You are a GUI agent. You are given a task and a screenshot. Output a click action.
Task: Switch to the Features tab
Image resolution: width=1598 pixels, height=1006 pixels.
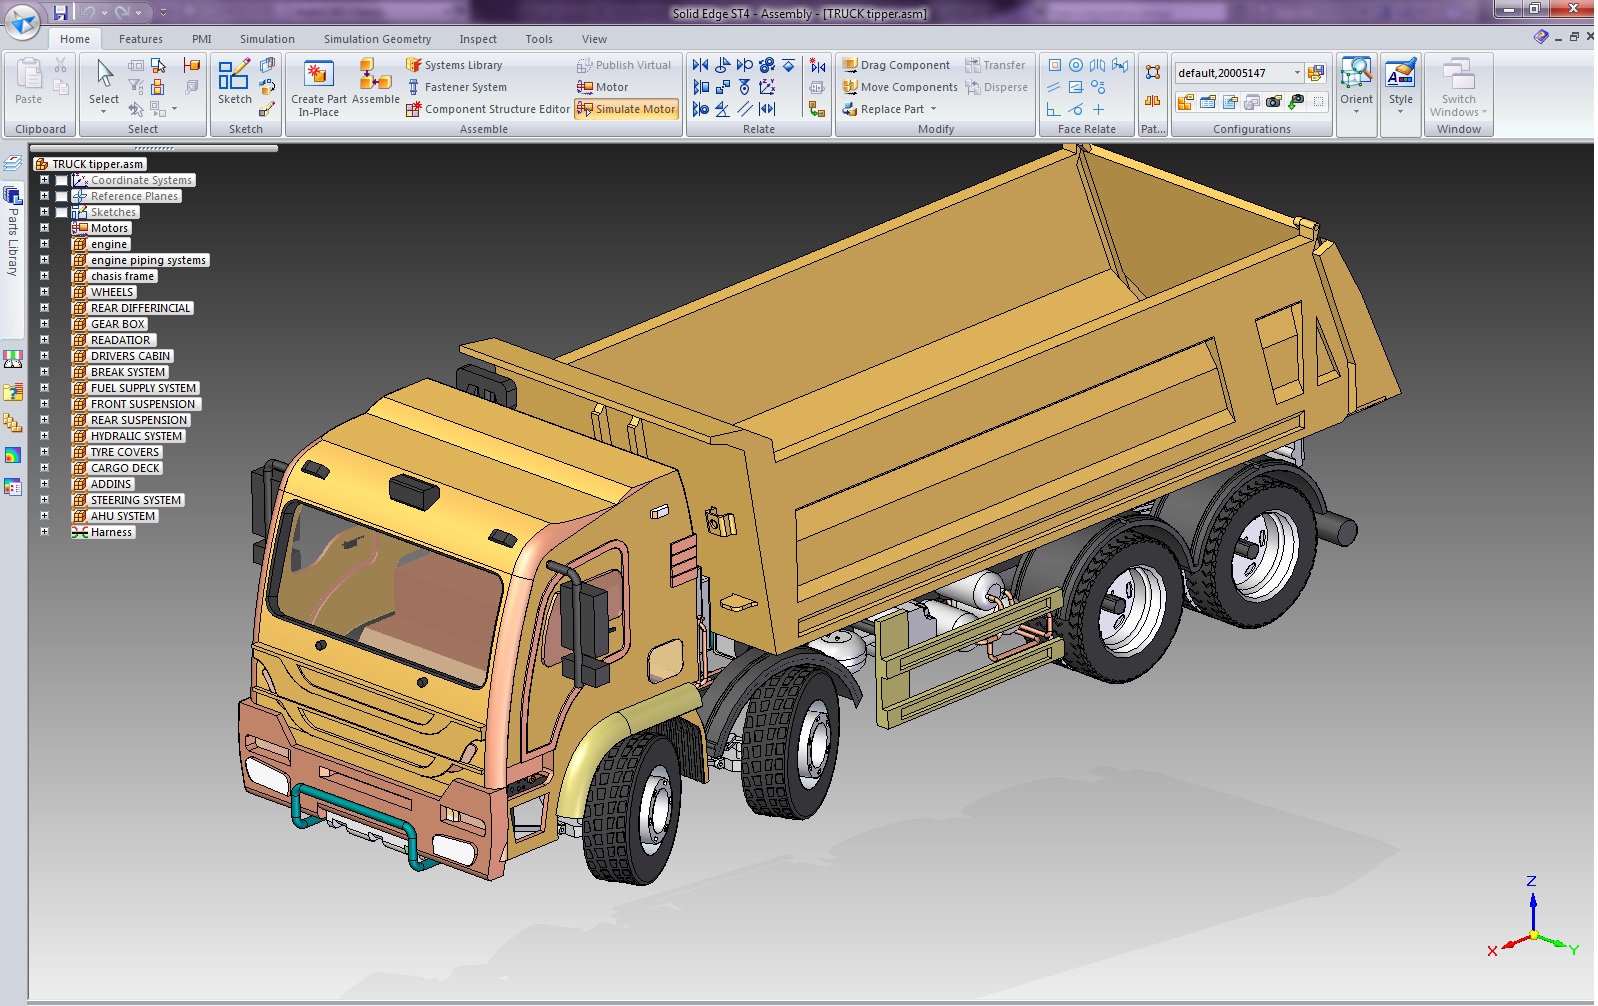click(141, 39)
